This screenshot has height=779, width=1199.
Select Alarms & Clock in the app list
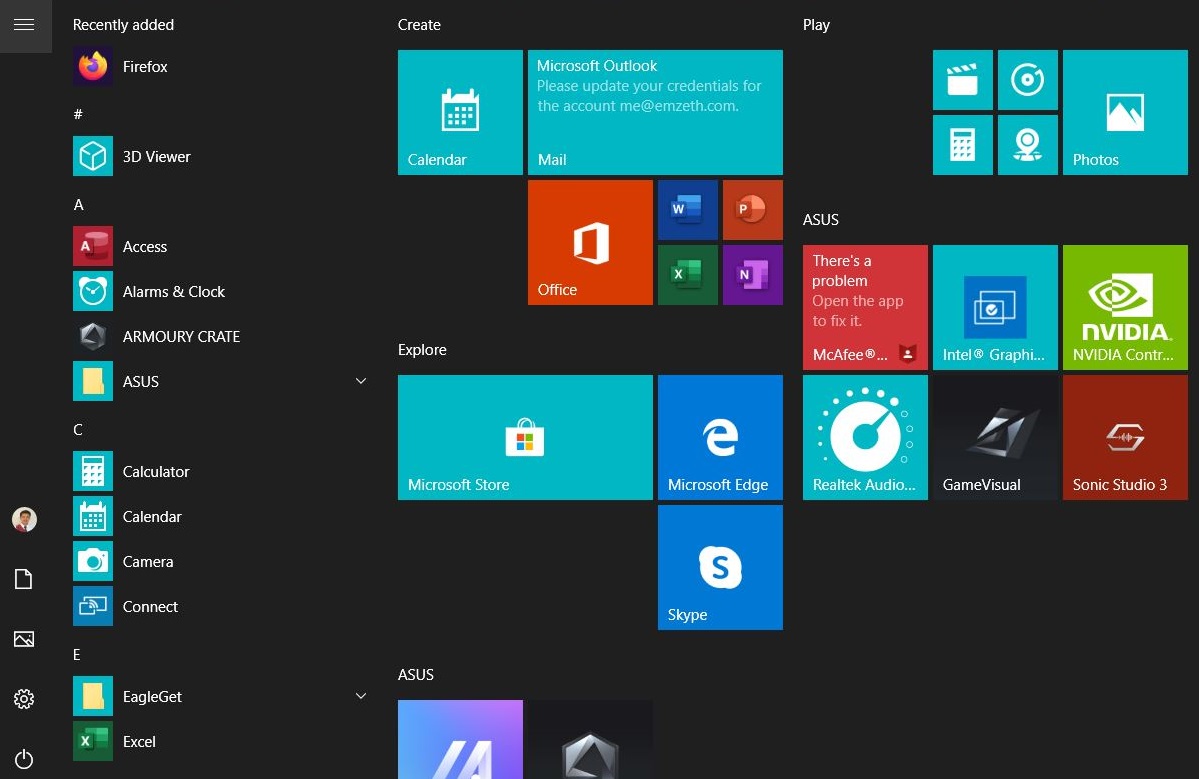pos(173,292)
